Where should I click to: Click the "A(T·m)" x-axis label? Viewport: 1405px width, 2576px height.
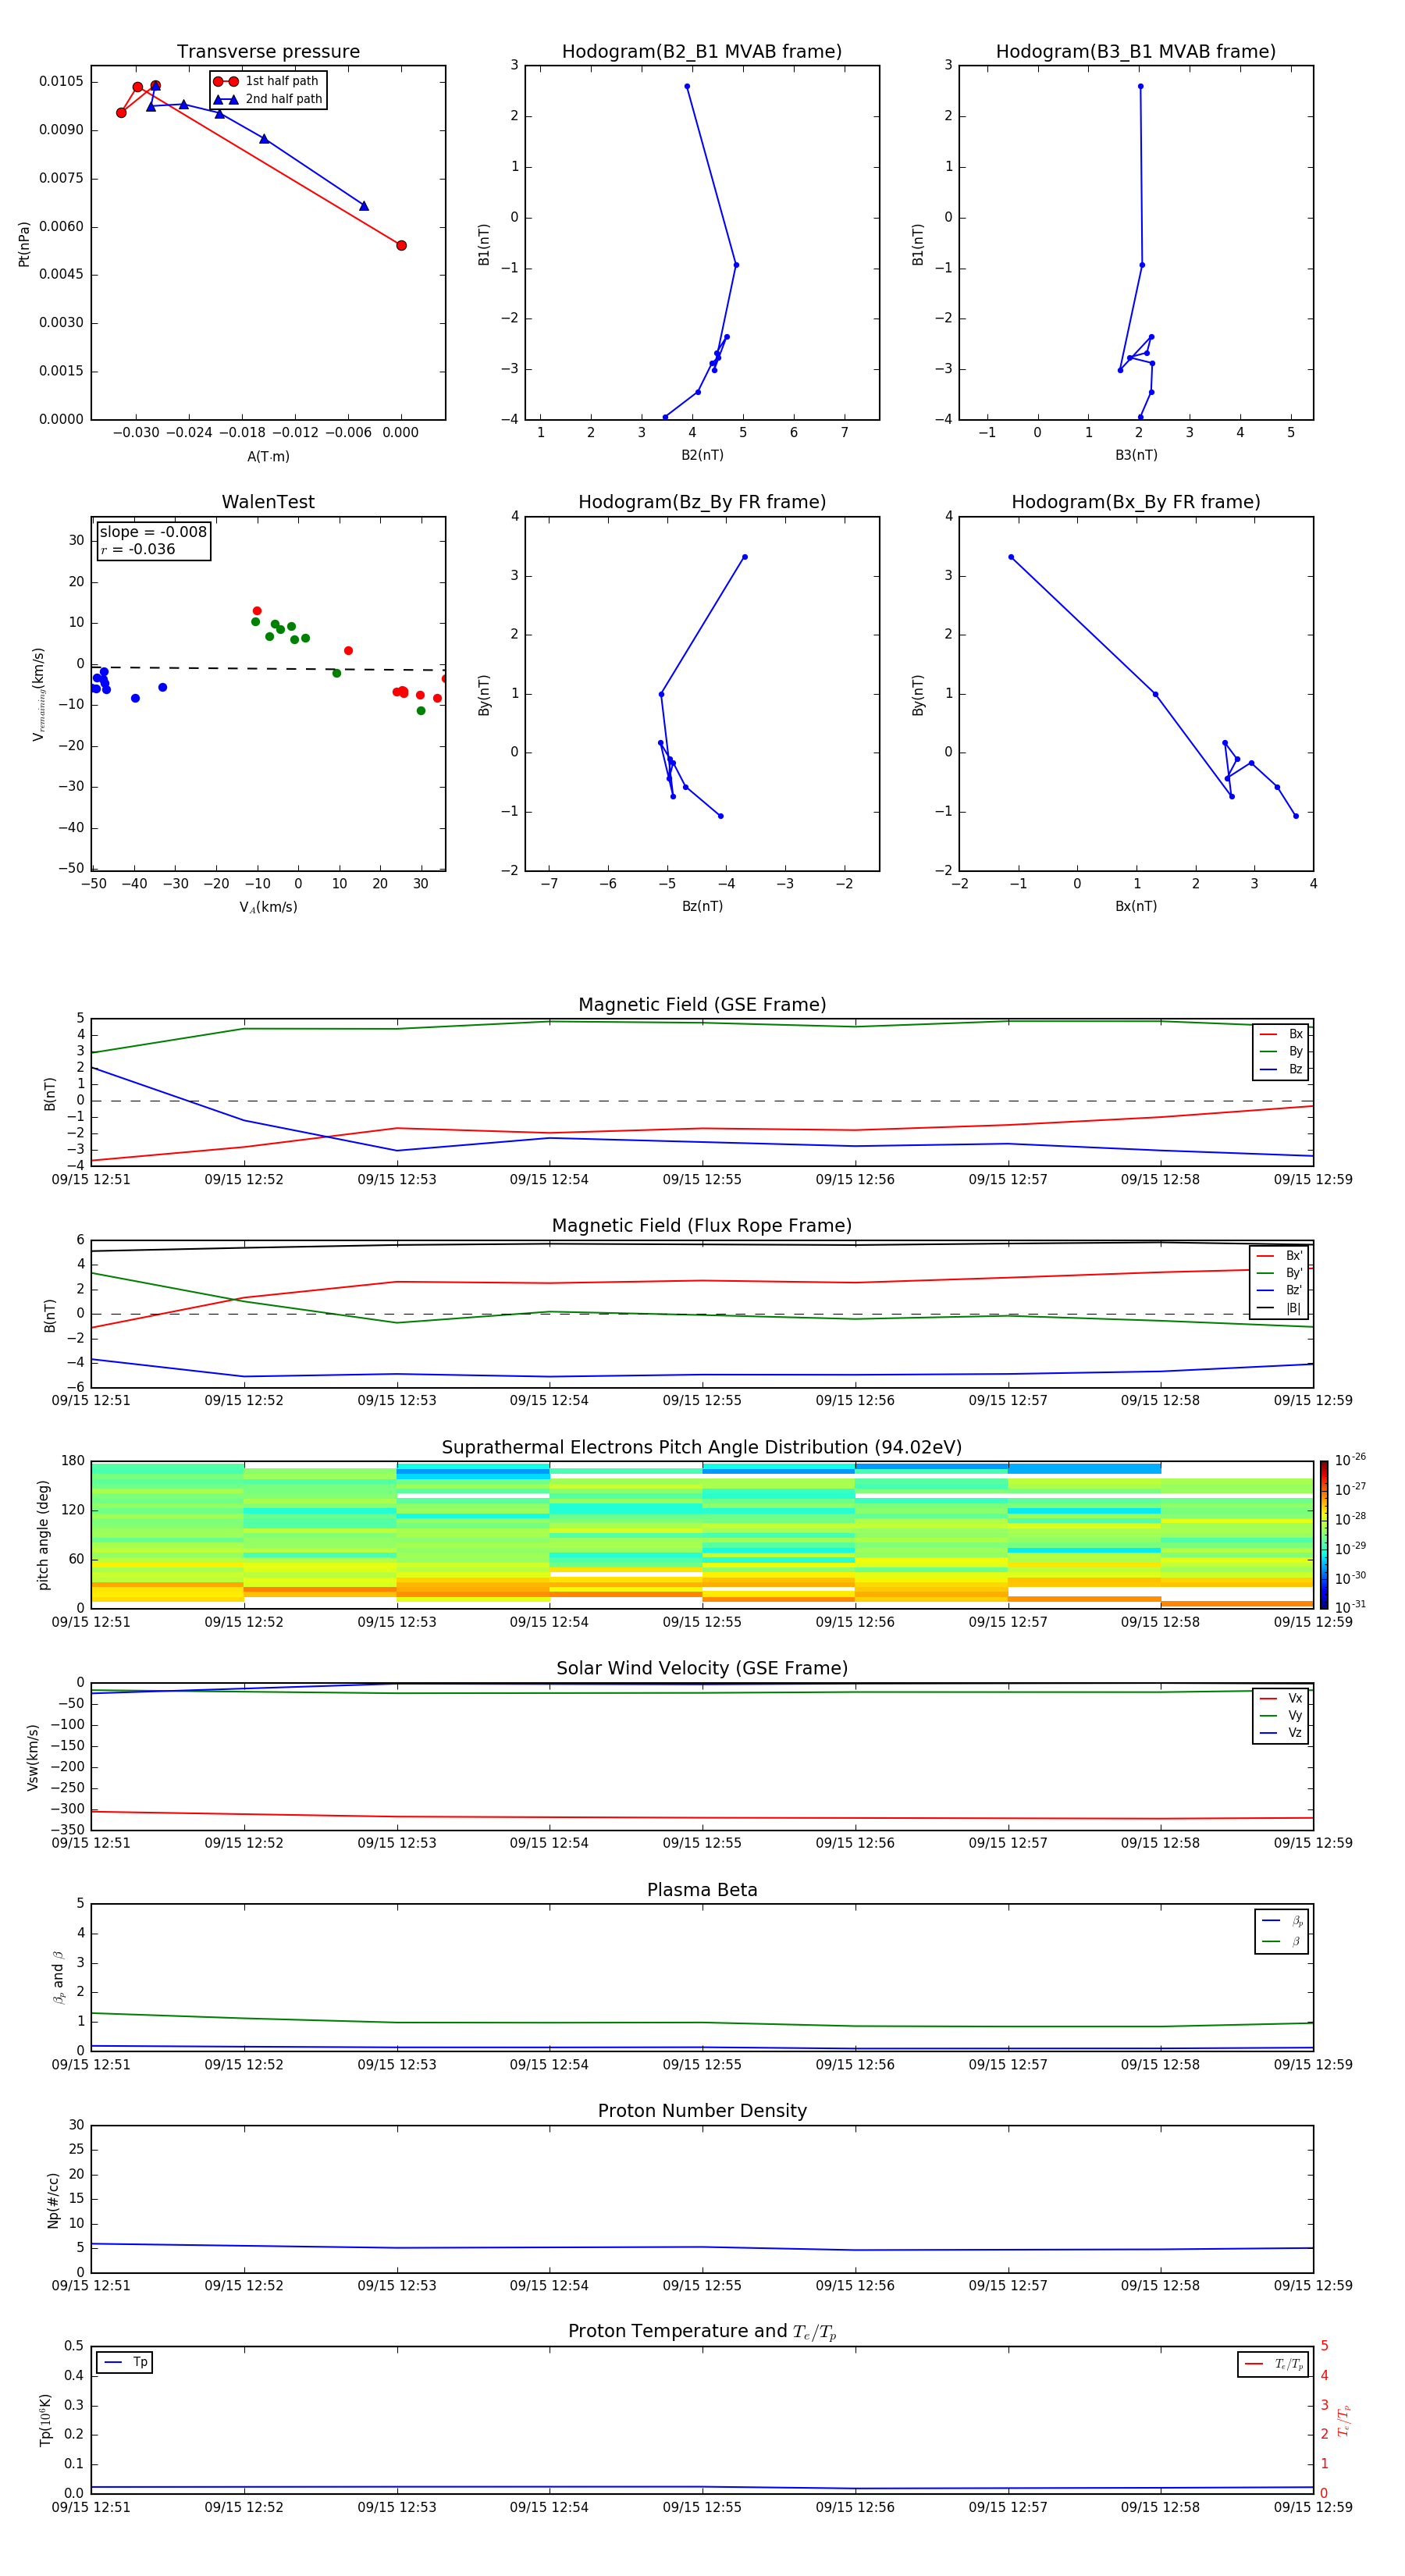268,457
